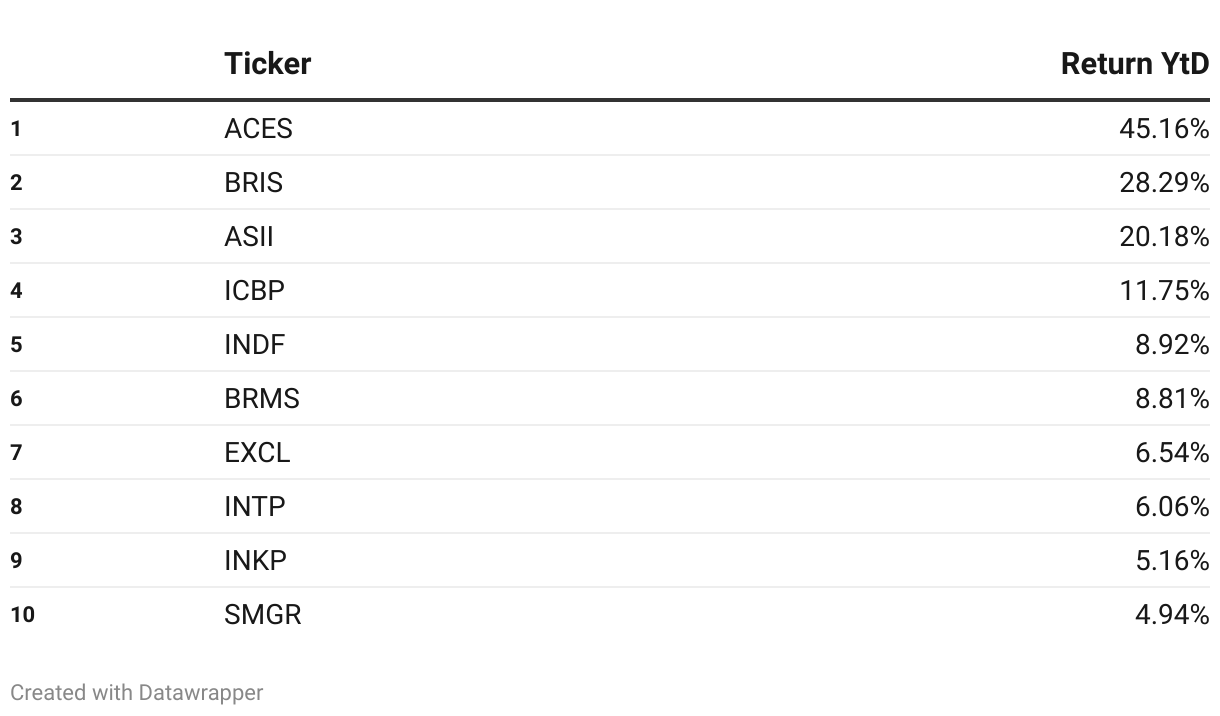Open the Created with Datawrapper link
This screenshot has height=716, width=1220.
click(137, 692)
